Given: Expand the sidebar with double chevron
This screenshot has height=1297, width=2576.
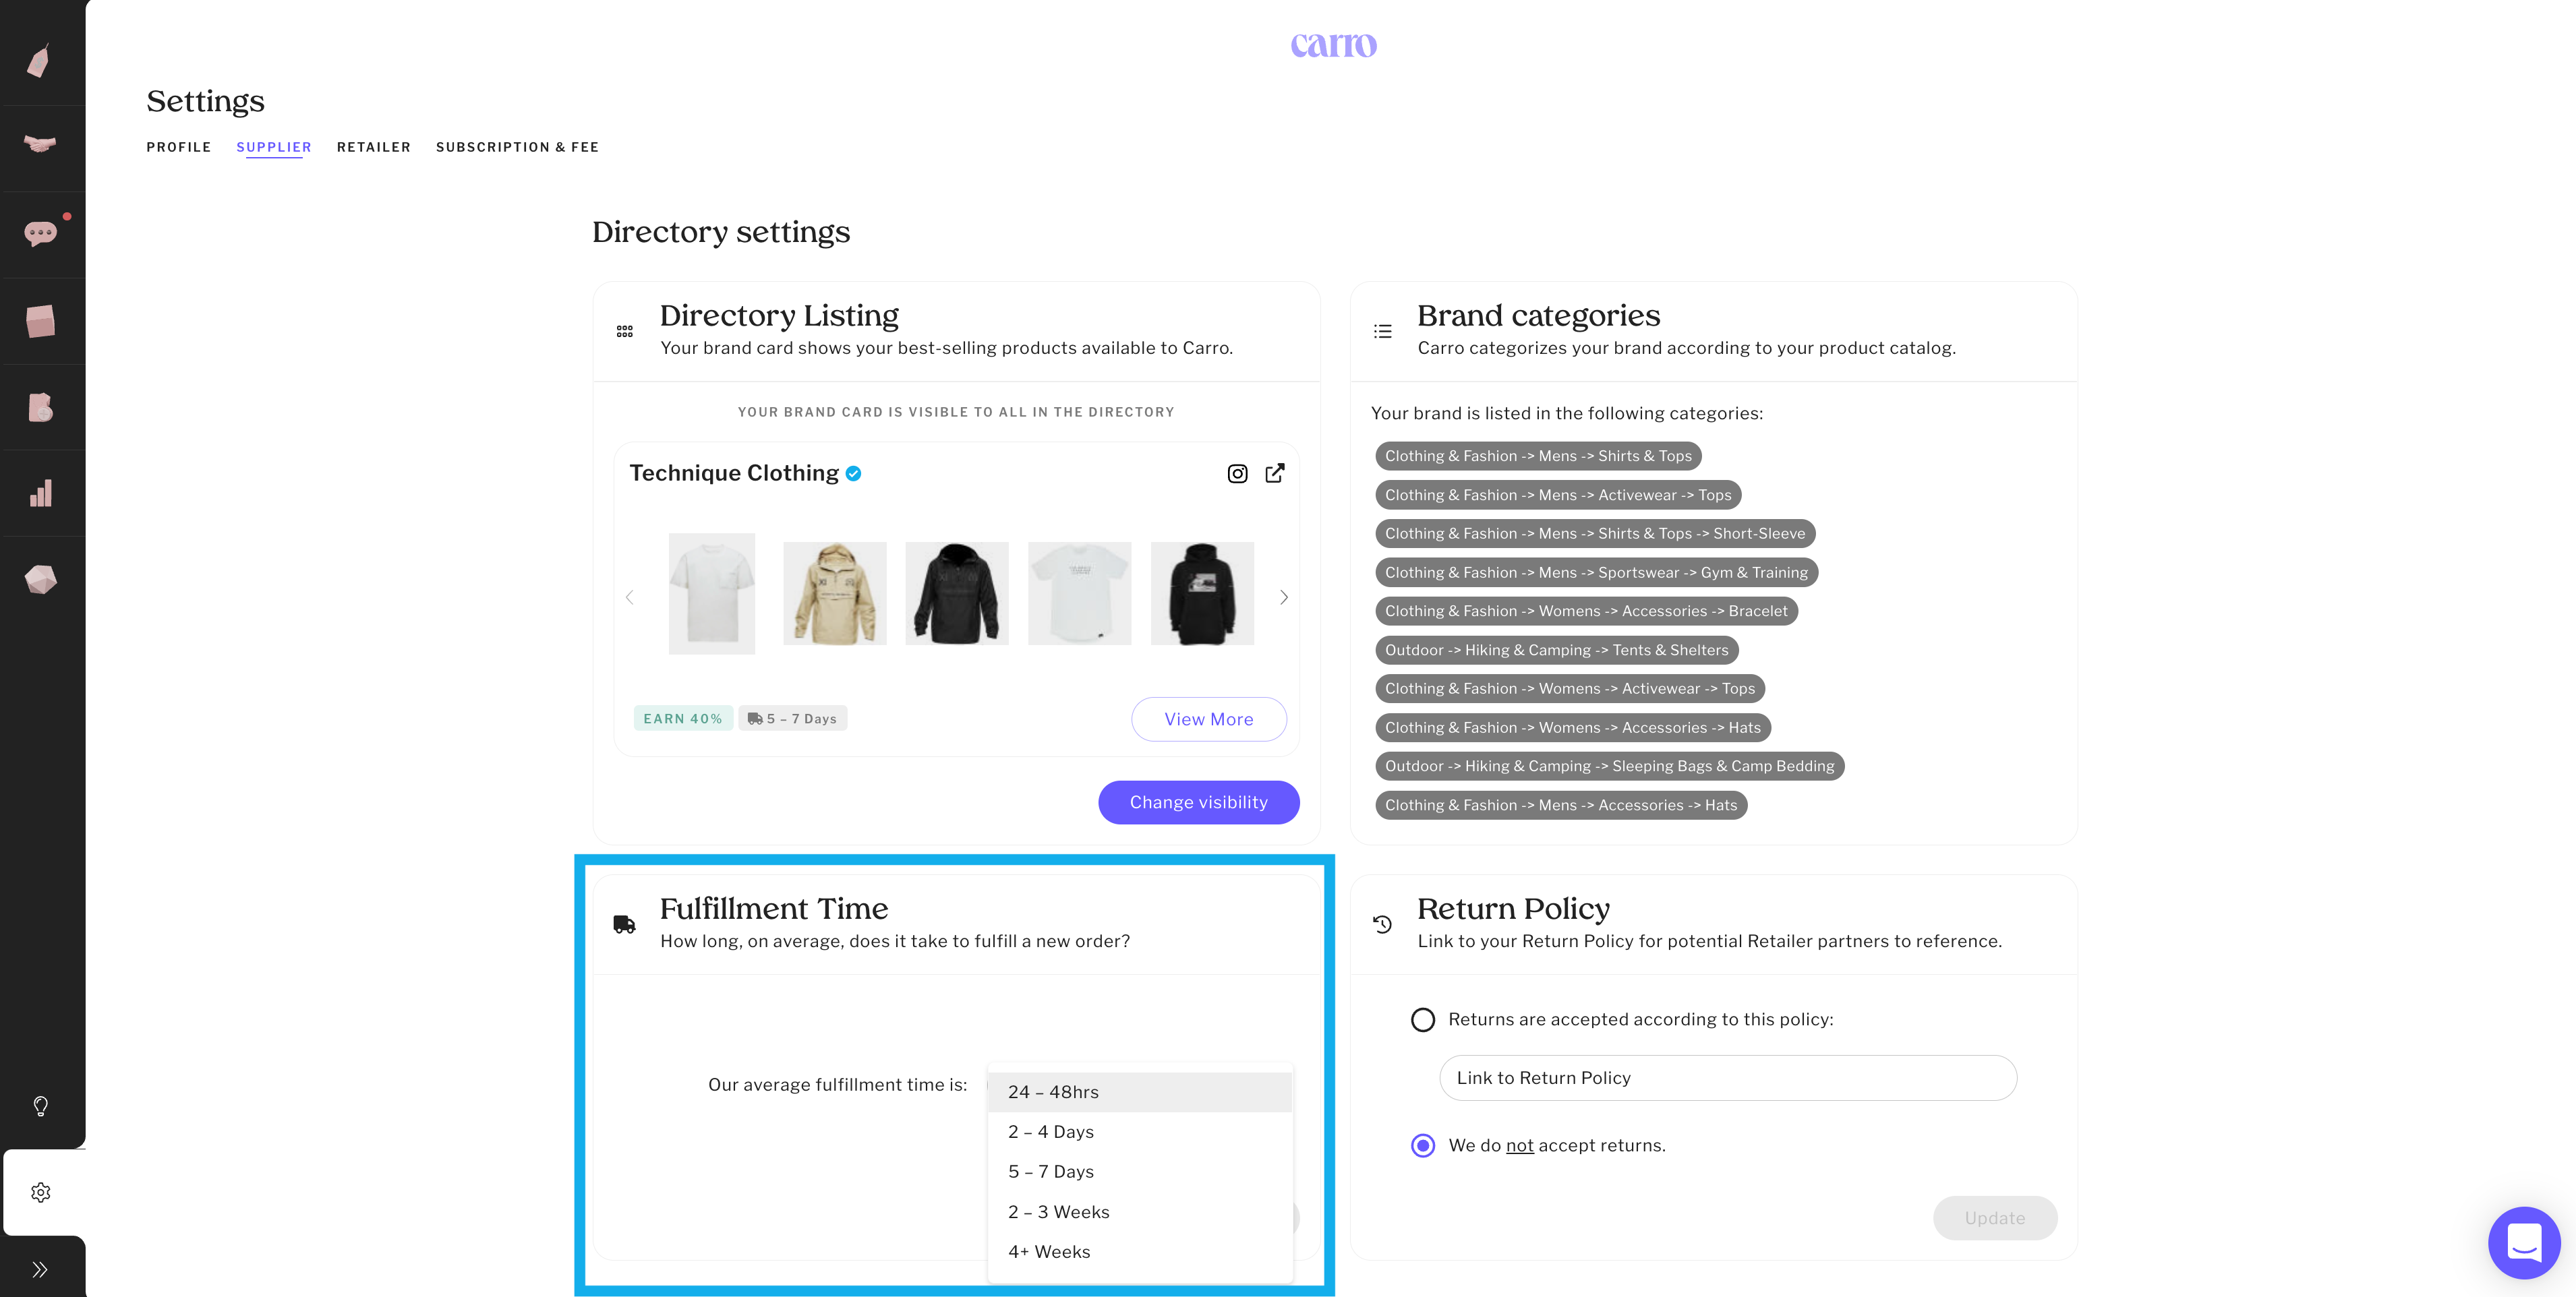Looking at the screenshot, I should tap(40, 1269).
